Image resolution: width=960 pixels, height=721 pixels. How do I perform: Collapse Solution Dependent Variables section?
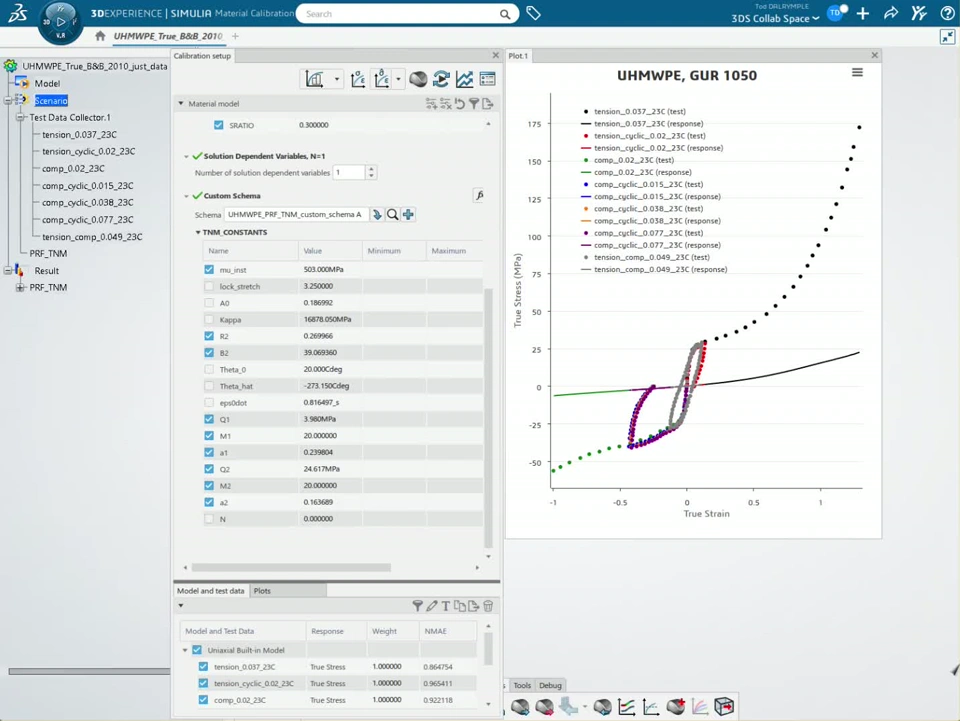point(186,157)
